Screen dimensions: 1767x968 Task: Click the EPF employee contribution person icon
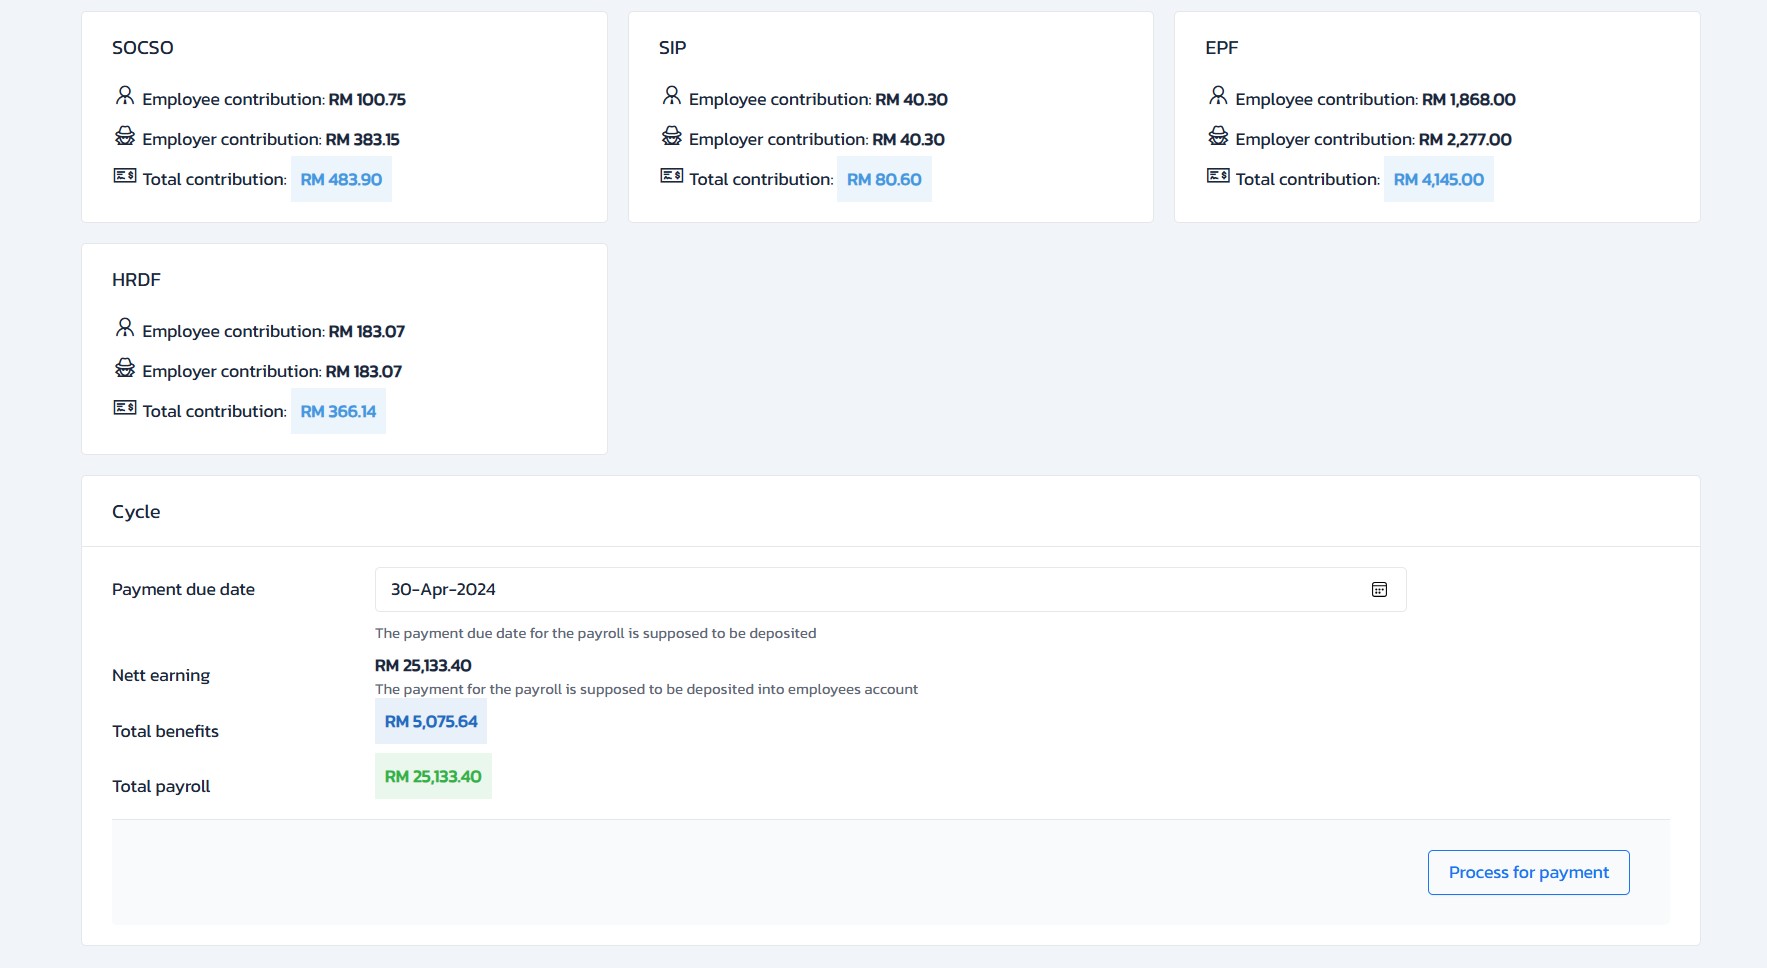click(1218, 96)
